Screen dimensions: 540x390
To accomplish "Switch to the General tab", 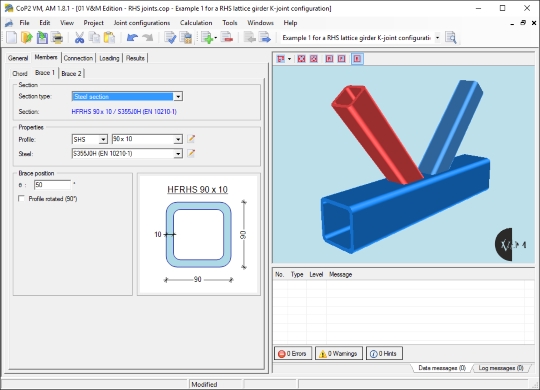I will (x=18, y=58).
